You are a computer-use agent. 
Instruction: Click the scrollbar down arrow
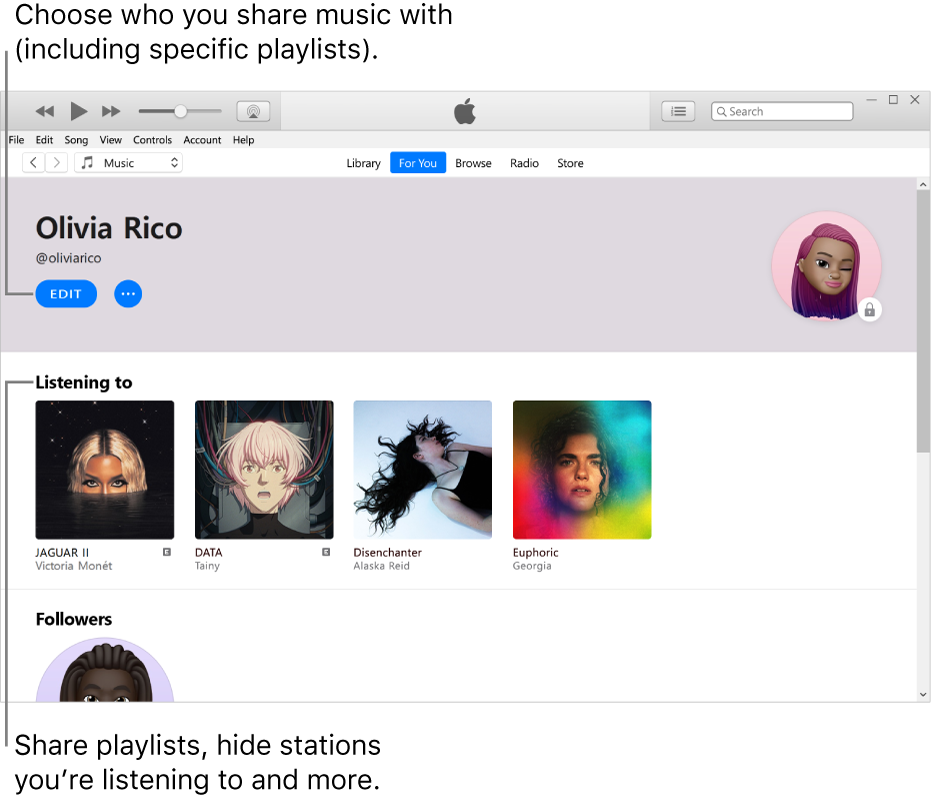pos(924,694)
